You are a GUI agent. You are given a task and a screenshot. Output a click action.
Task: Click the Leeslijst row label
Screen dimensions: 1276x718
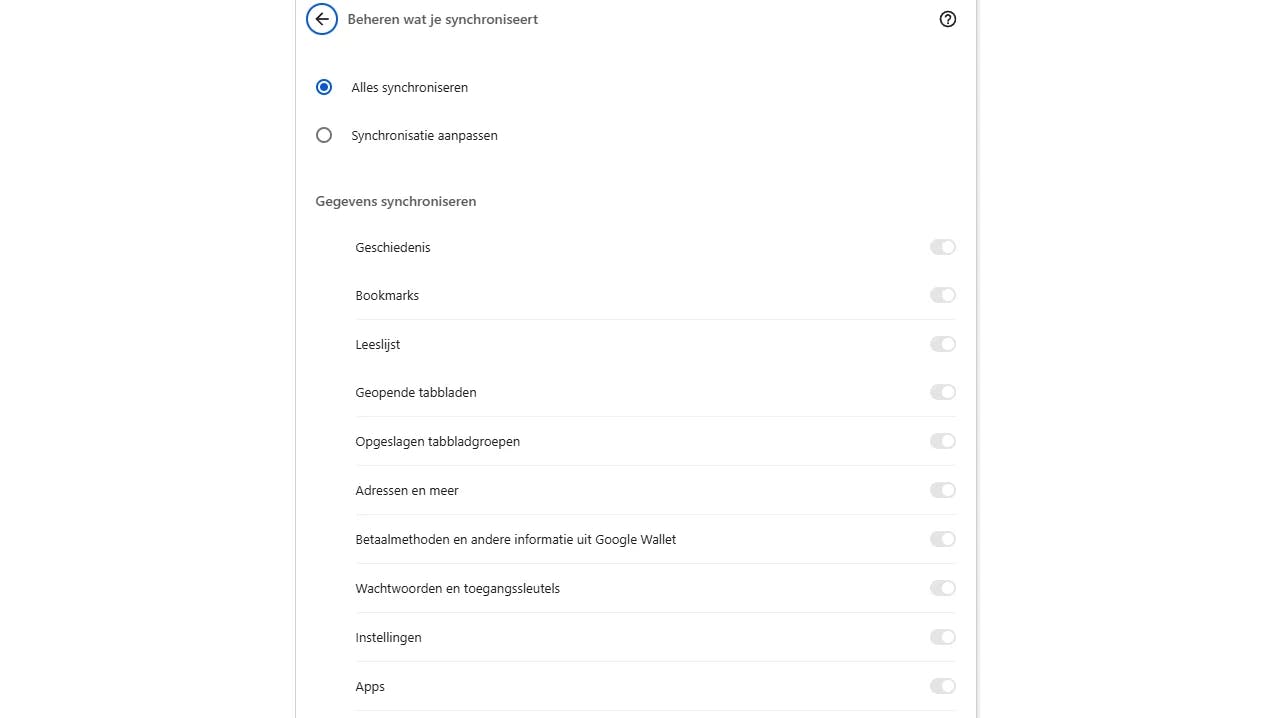(378, 344)
